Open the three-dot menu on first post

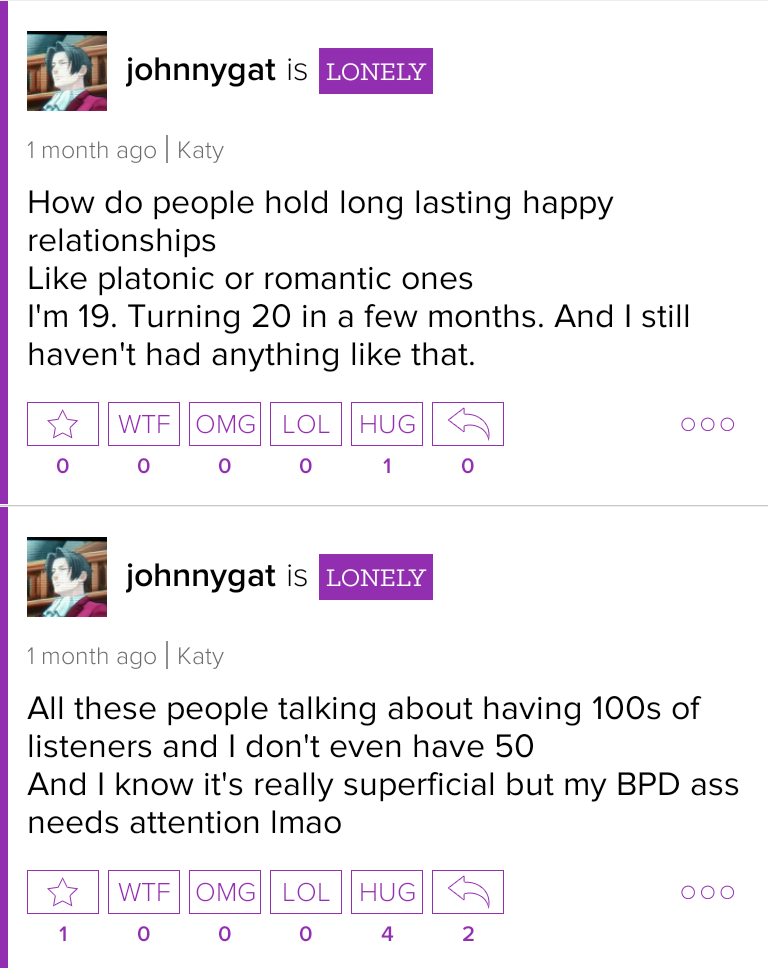click(707, 424)
